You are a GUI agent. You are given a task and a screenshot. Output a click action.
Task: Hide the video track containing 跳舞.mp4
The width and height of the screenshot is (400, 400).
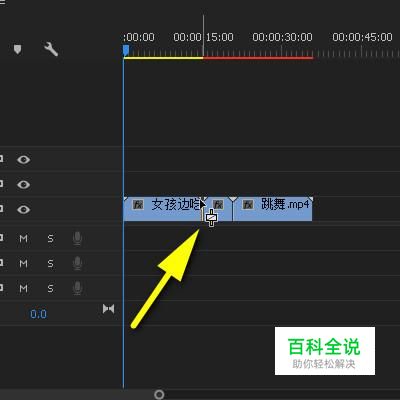23,210
